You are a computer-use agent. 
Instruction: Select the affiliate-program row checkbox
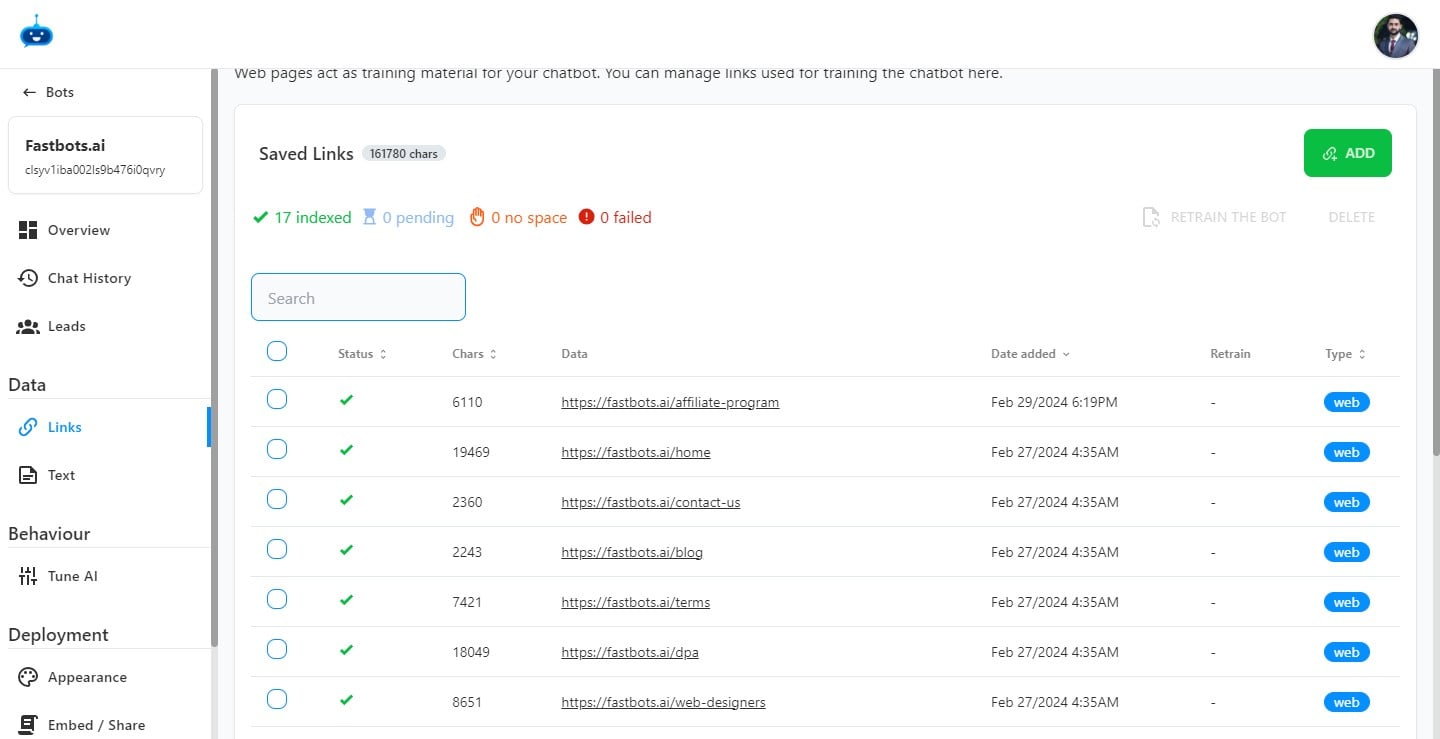click(x=277, y=400)
